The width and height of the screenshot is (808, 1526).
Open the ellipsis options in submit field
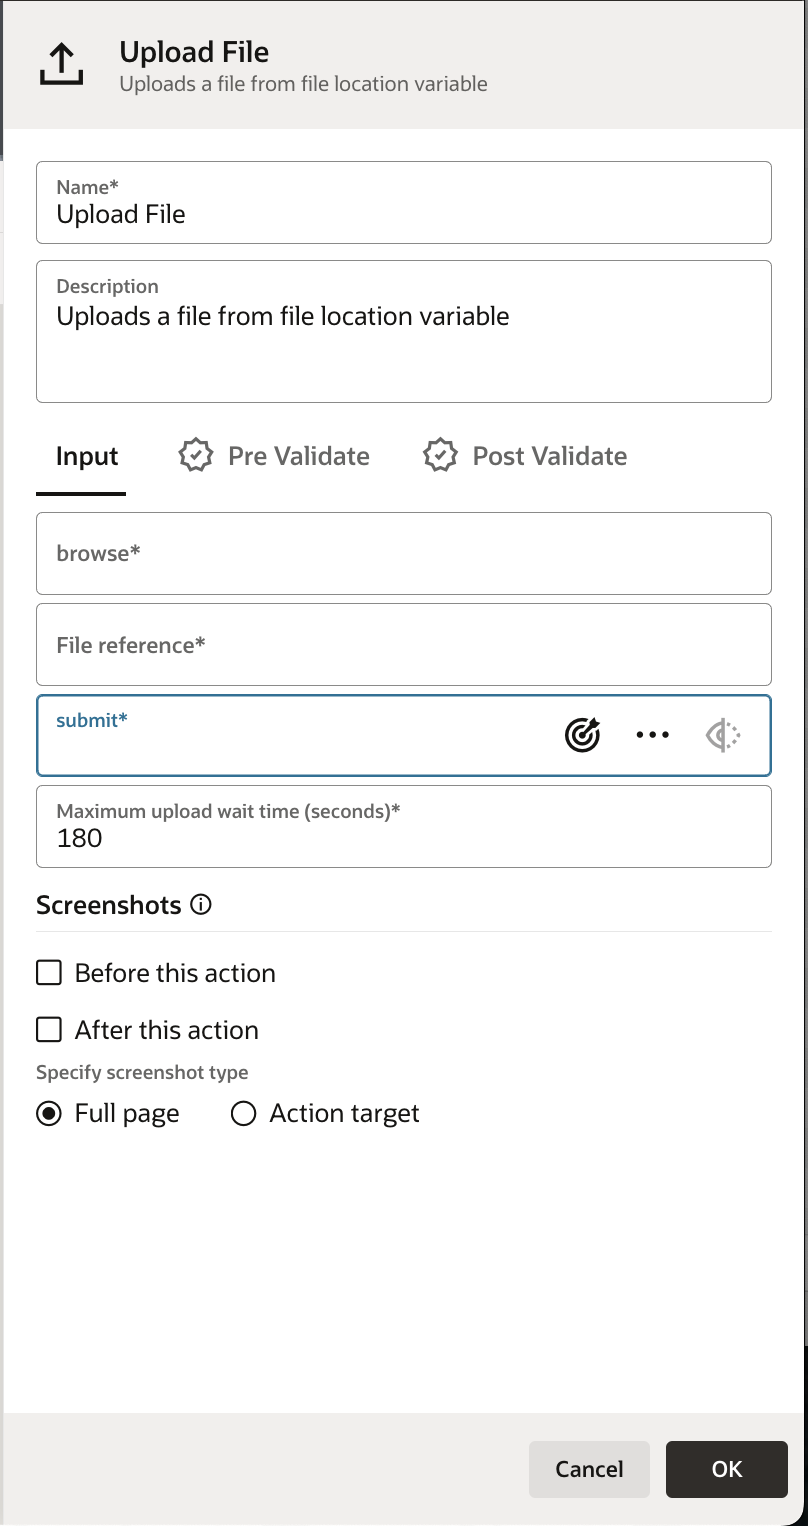pyautogui.click(x=652, y=734)
